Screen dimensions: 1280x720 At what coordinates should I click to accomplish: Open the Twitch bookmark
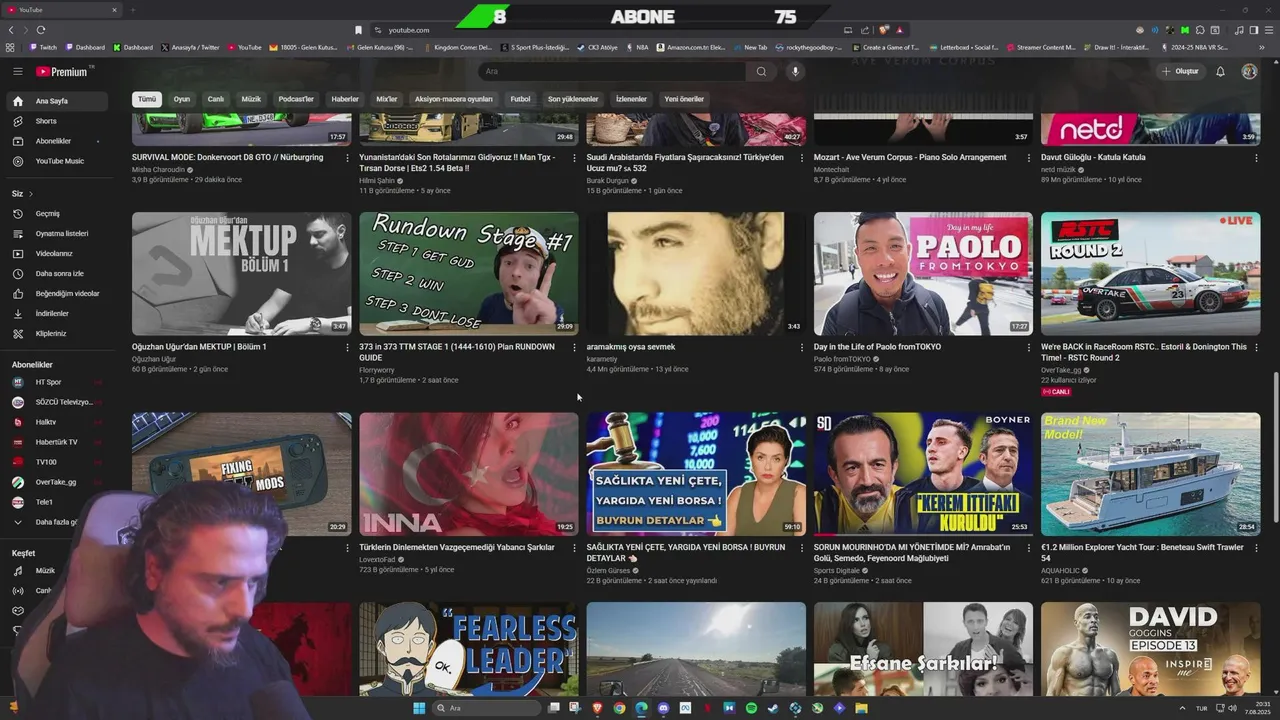click(43, 47)
